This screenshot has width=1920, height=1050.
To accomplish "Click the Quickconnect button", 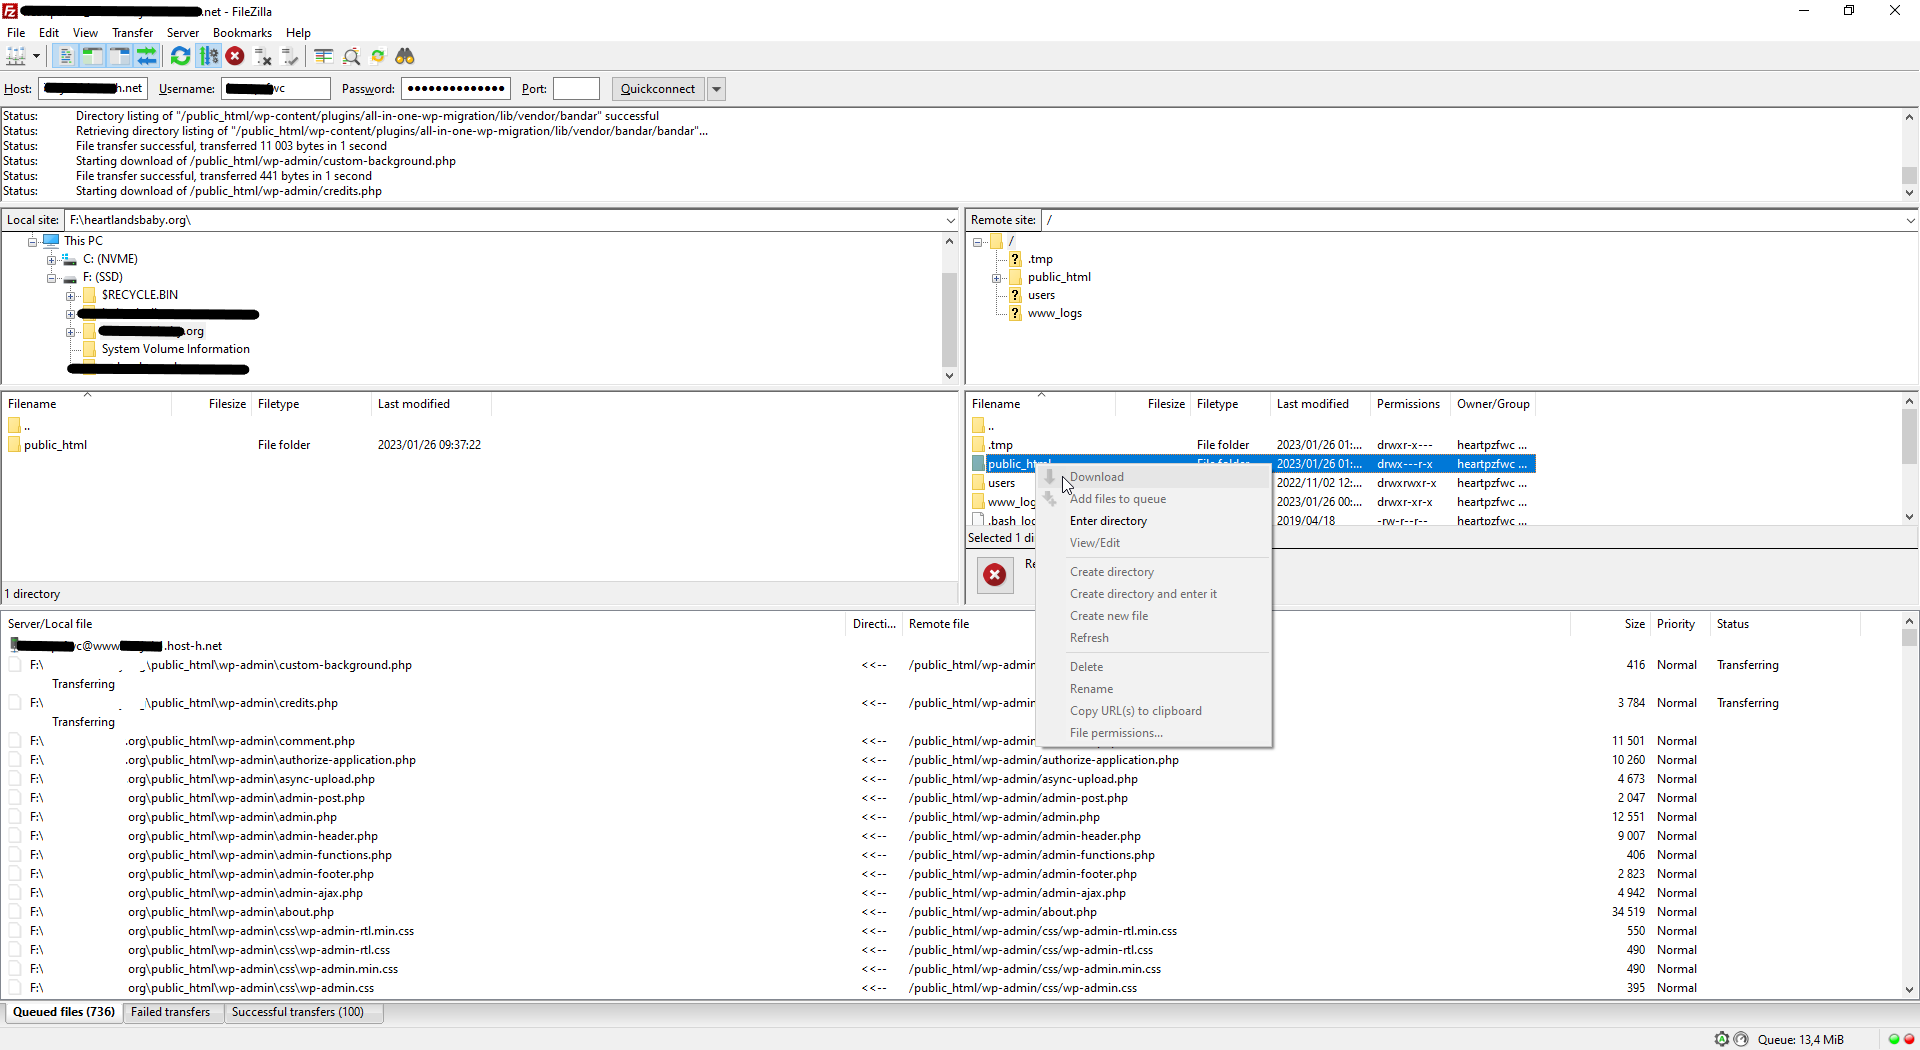I will click(x=658, y=89).
